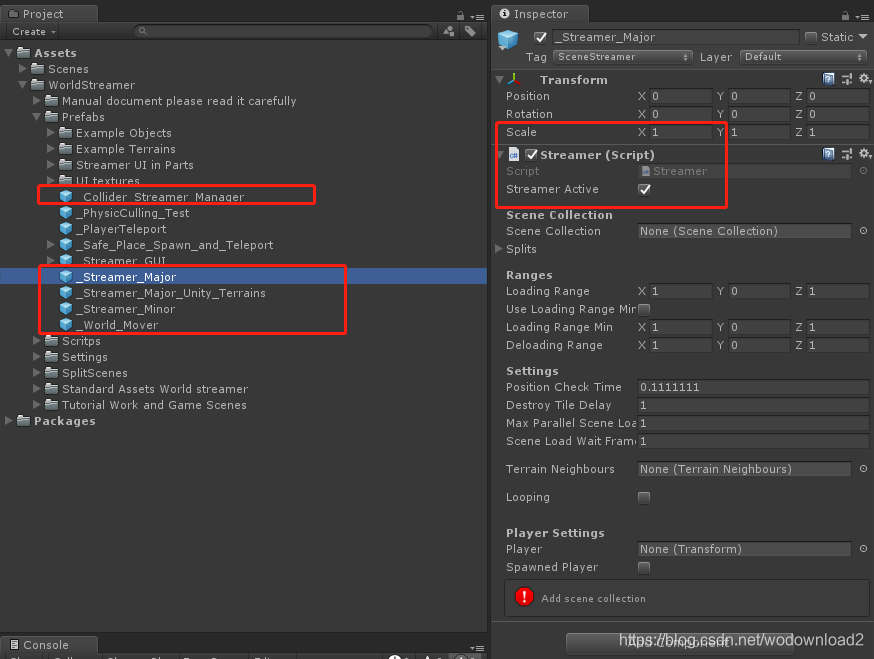Viewport: 874px width, 659px height.
Task: Click the _PlayerTeleport prefab cube icon
Action: coord(66,229)
